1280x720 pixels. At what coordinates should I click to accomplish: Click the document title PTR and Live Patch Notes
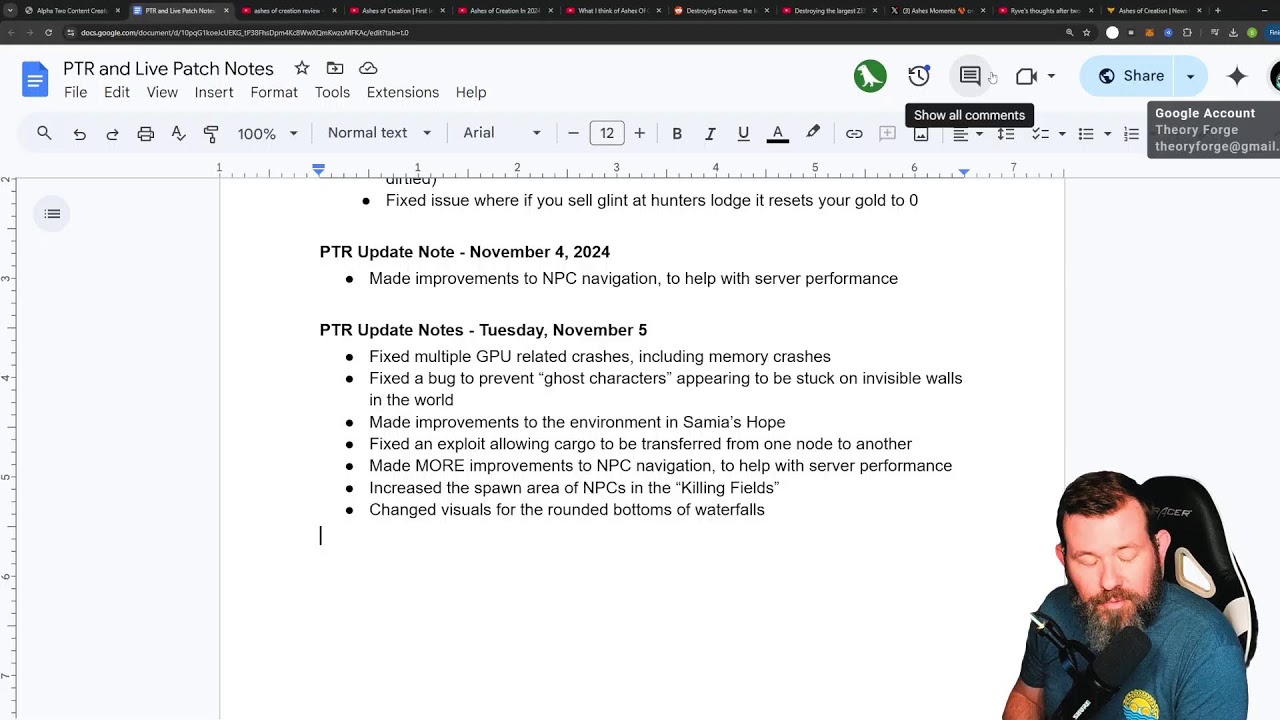(x=168, y=68)
